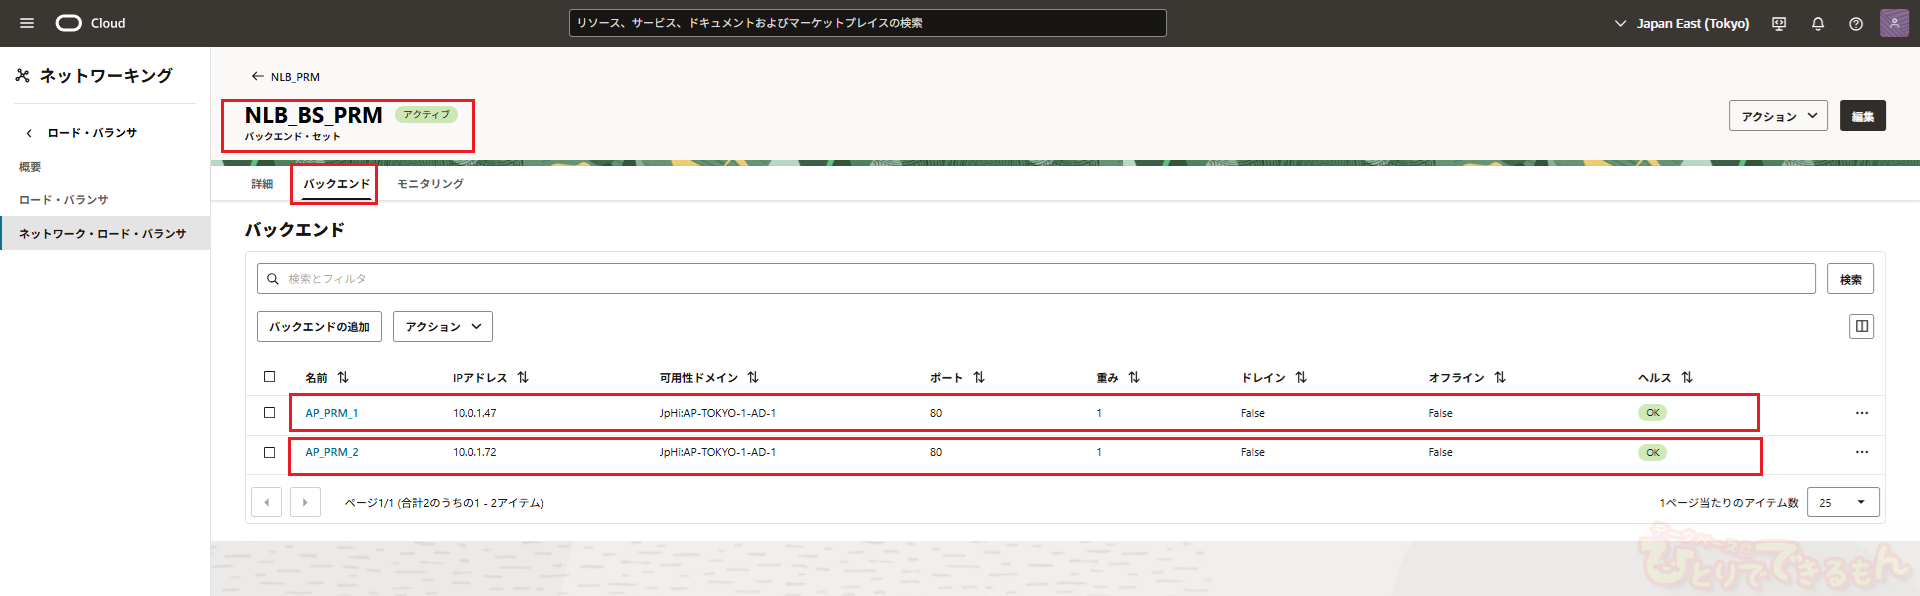Select the checkbox for AP_PRM_1
Image resolution: width=1920 pixels, height=596 pixels.
[x=269, y=412]
